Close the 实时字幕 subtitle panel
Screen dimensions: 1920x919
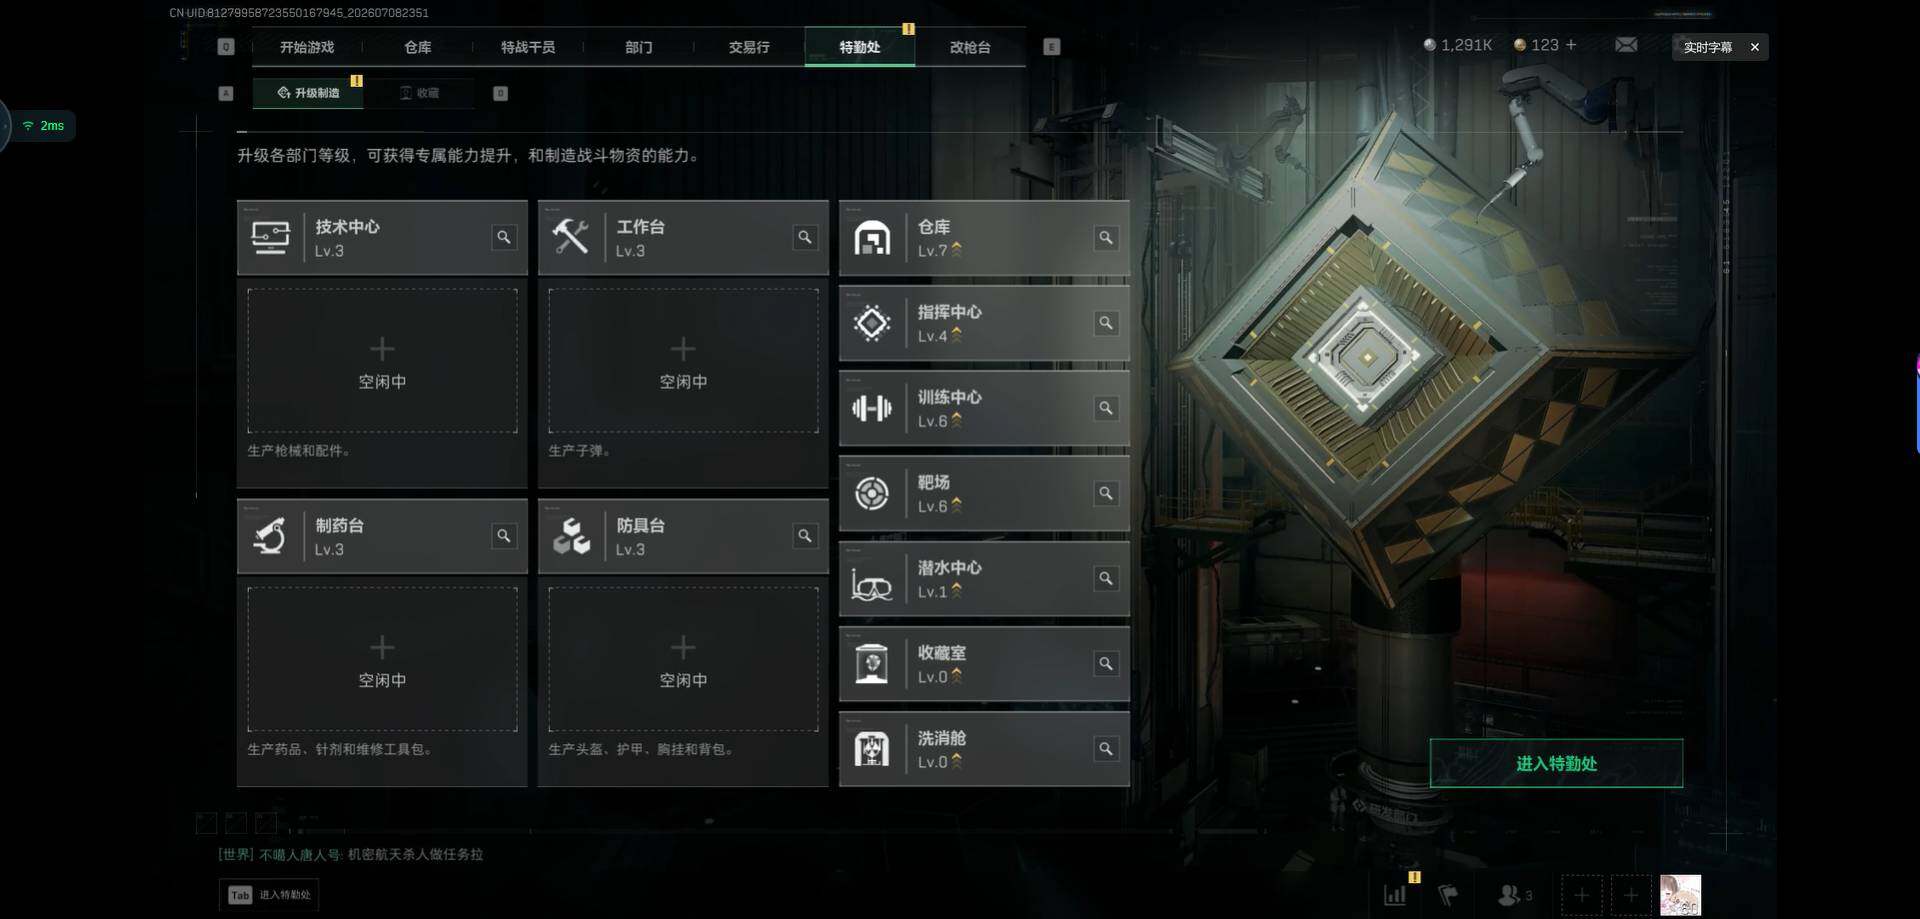1754,47
